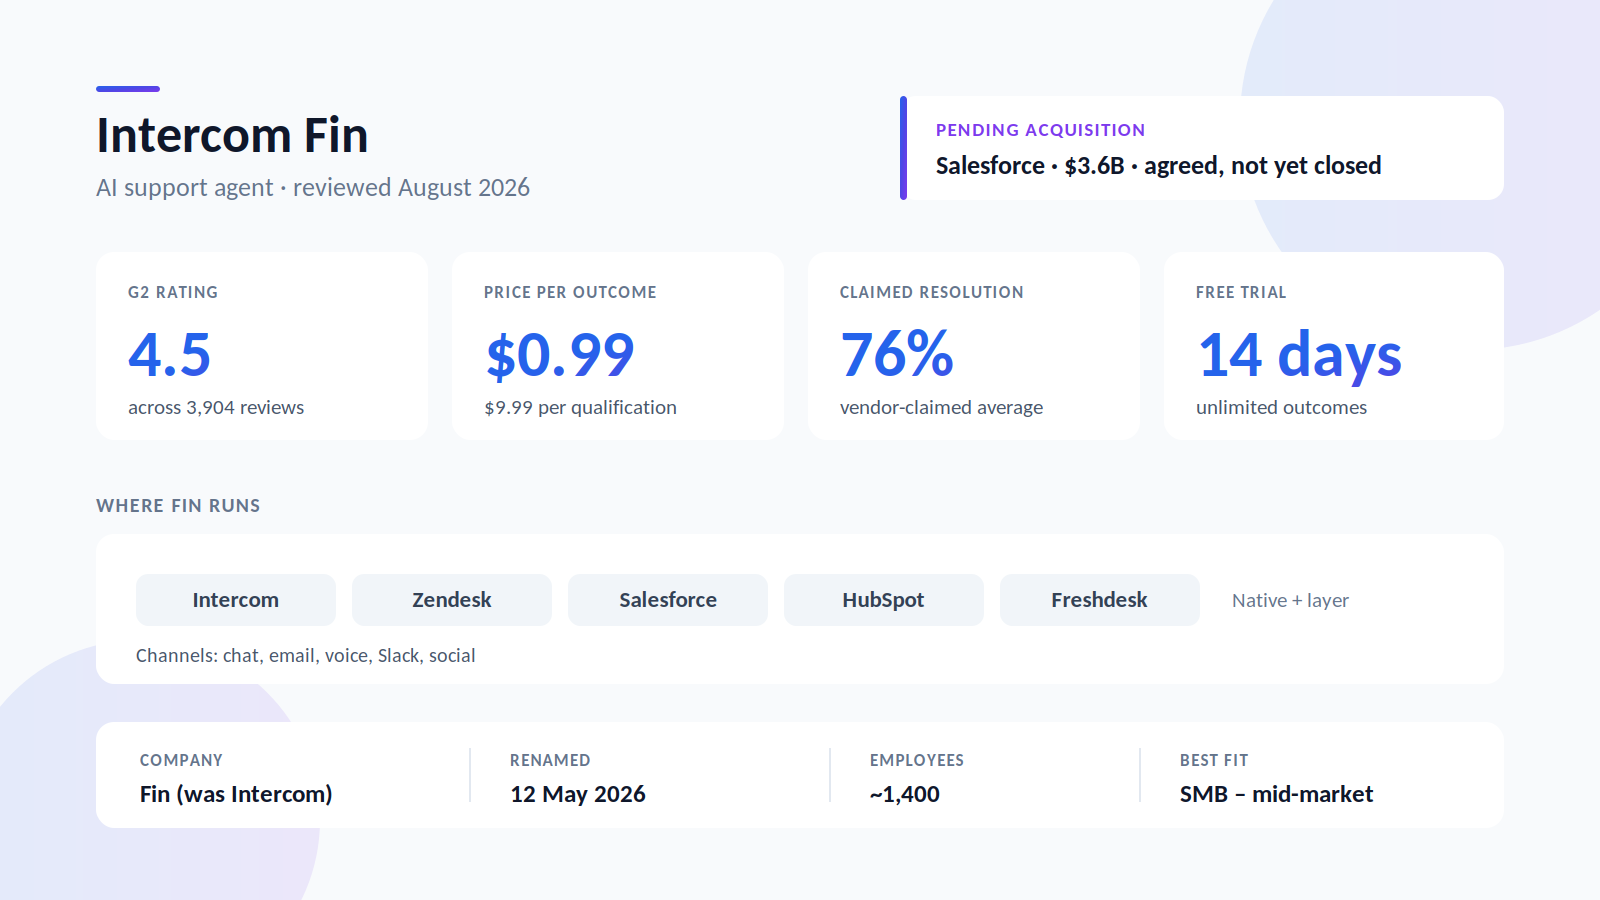
Task: Choose the HubSpot platform chip
Action: [884, 600]
